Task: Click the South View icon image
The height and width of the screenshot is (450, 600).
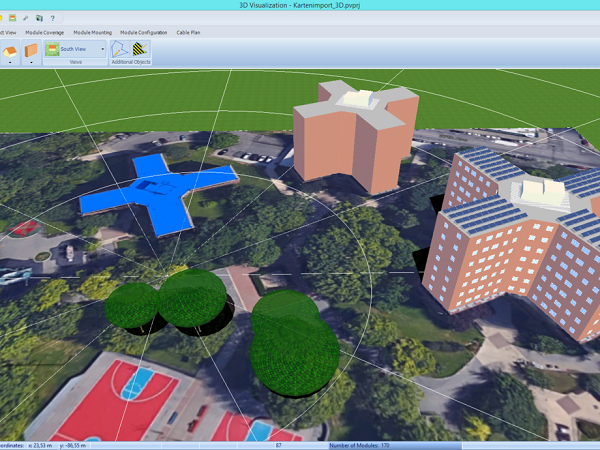Action: pos(52,47)
